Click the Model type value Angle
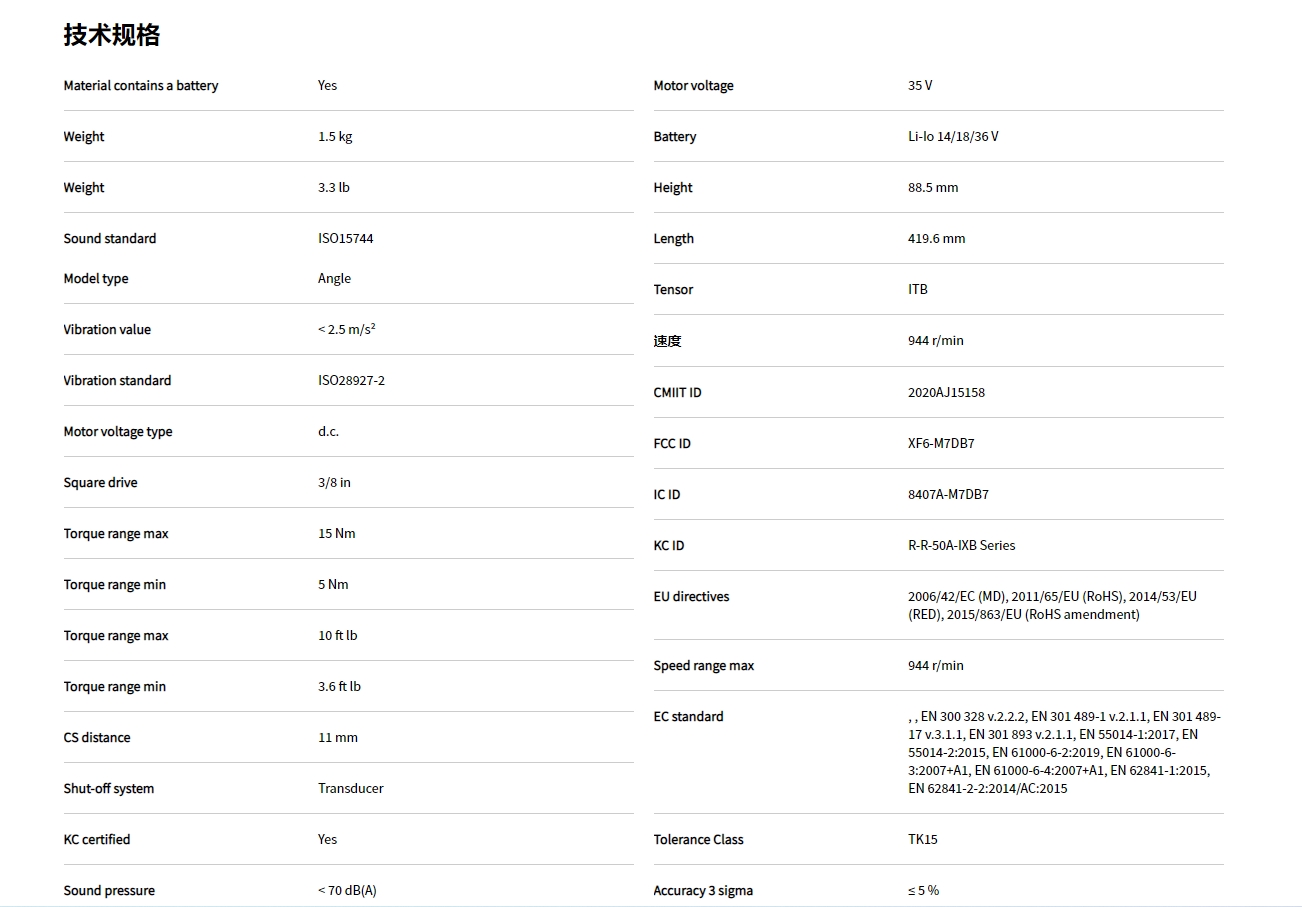 coord(334,278)
